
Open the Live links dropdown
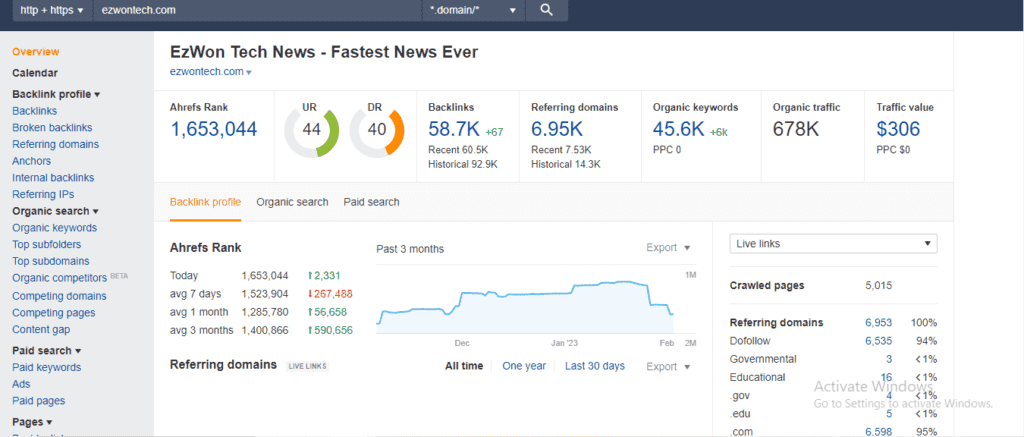coord(833,244)
